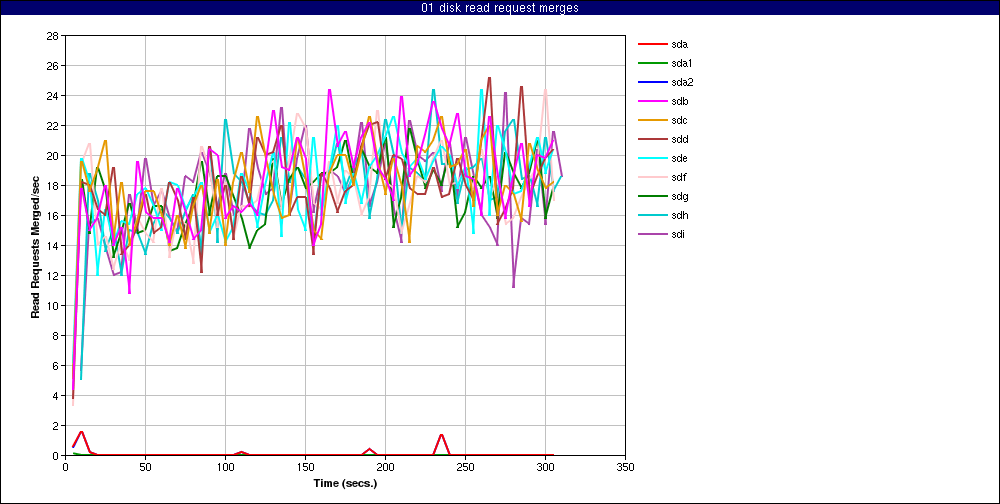Select the 'sde' legend label
1000x504 pixels.
pyautogui.click(x=679, y=158)
